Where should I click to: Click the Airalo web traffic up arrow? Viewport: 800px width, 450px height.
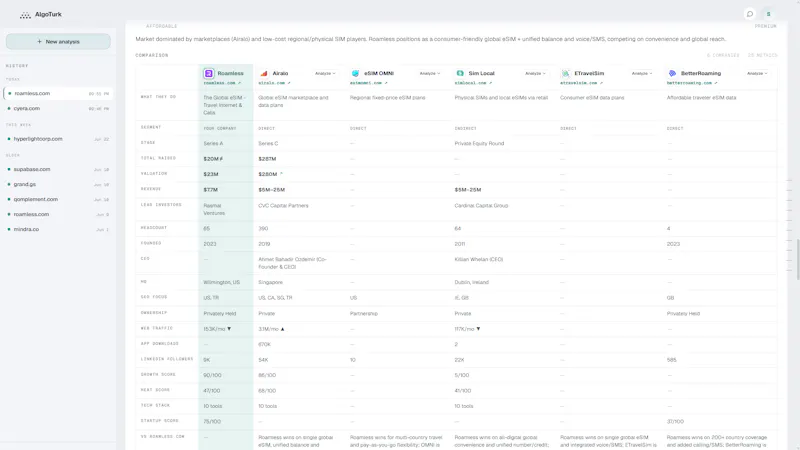pyautogui.click(x=282, y=329)
